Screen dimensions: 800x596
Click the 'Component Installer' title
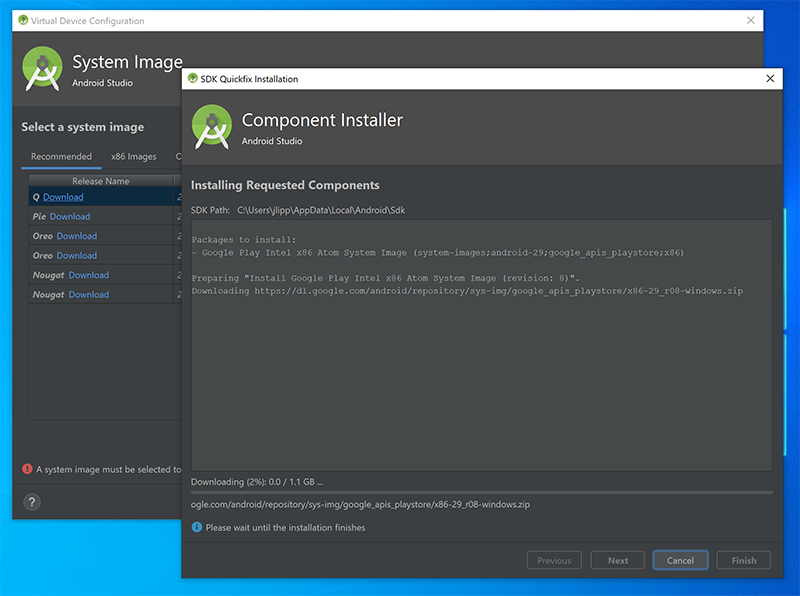pyautogui.click(x=322, y=120)
